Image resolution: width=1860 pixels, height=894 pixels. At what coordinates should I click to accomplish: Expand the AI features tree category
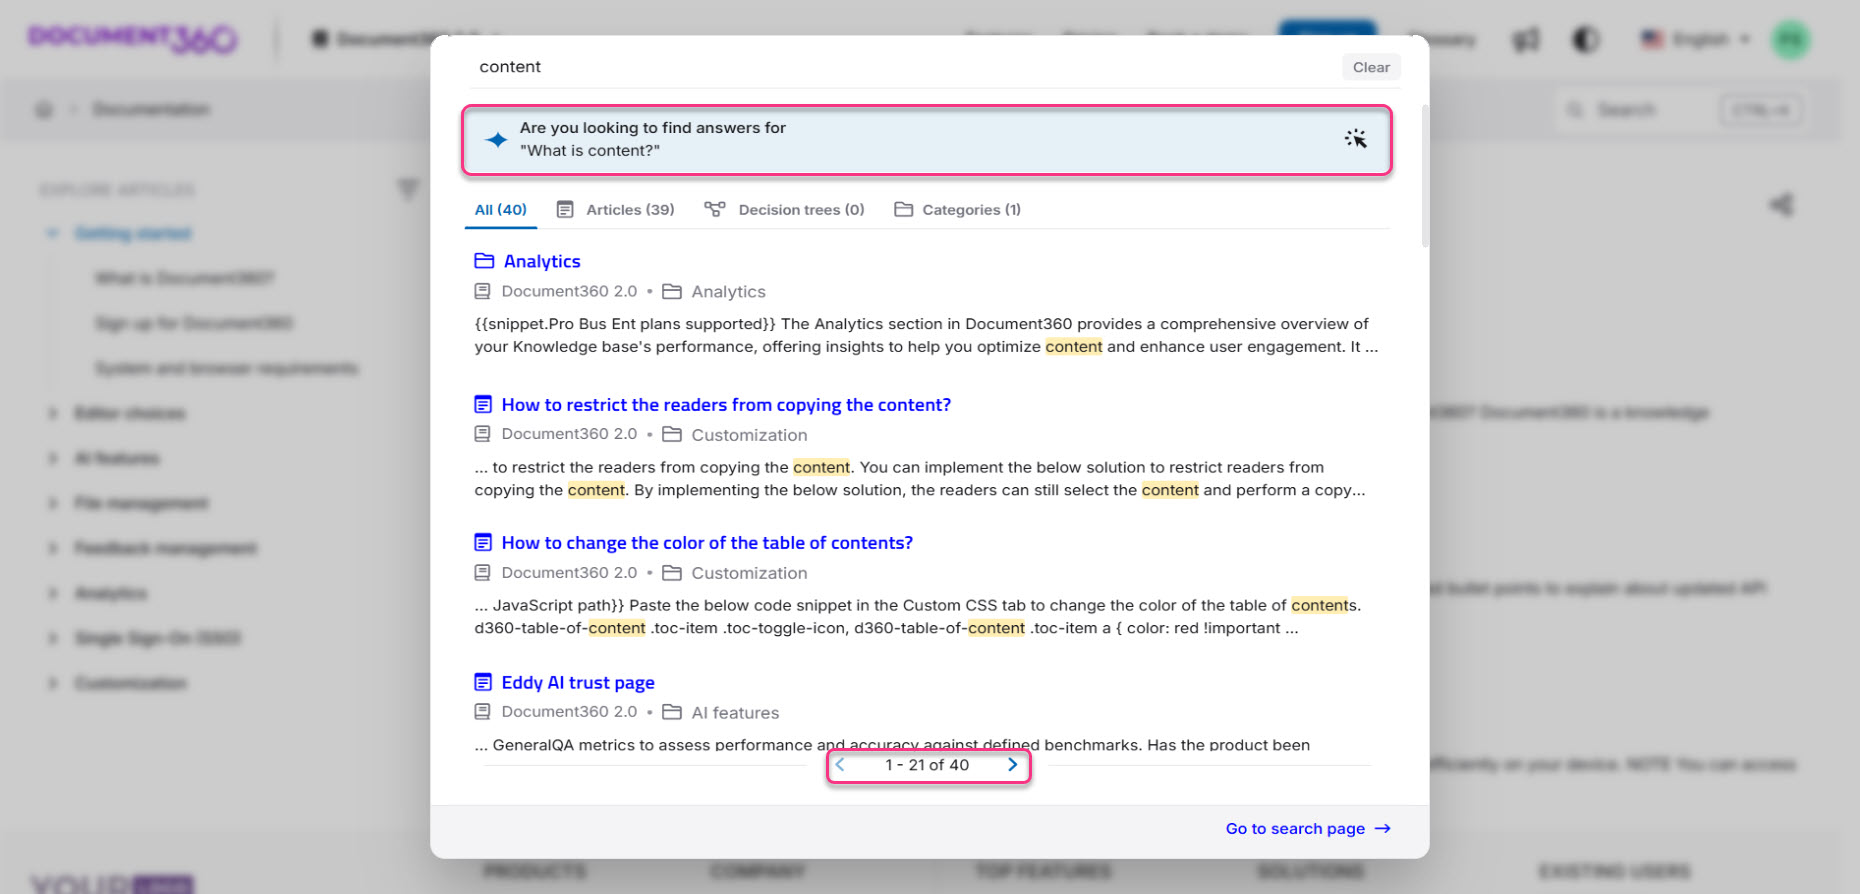(52, 458)
